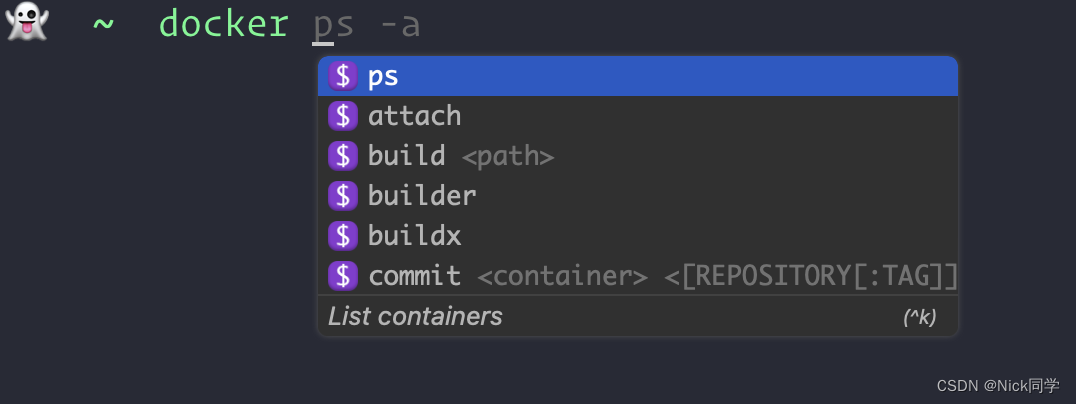
Task: Choose buildx in the autocomplete list
Action: [x=415, y=236]
